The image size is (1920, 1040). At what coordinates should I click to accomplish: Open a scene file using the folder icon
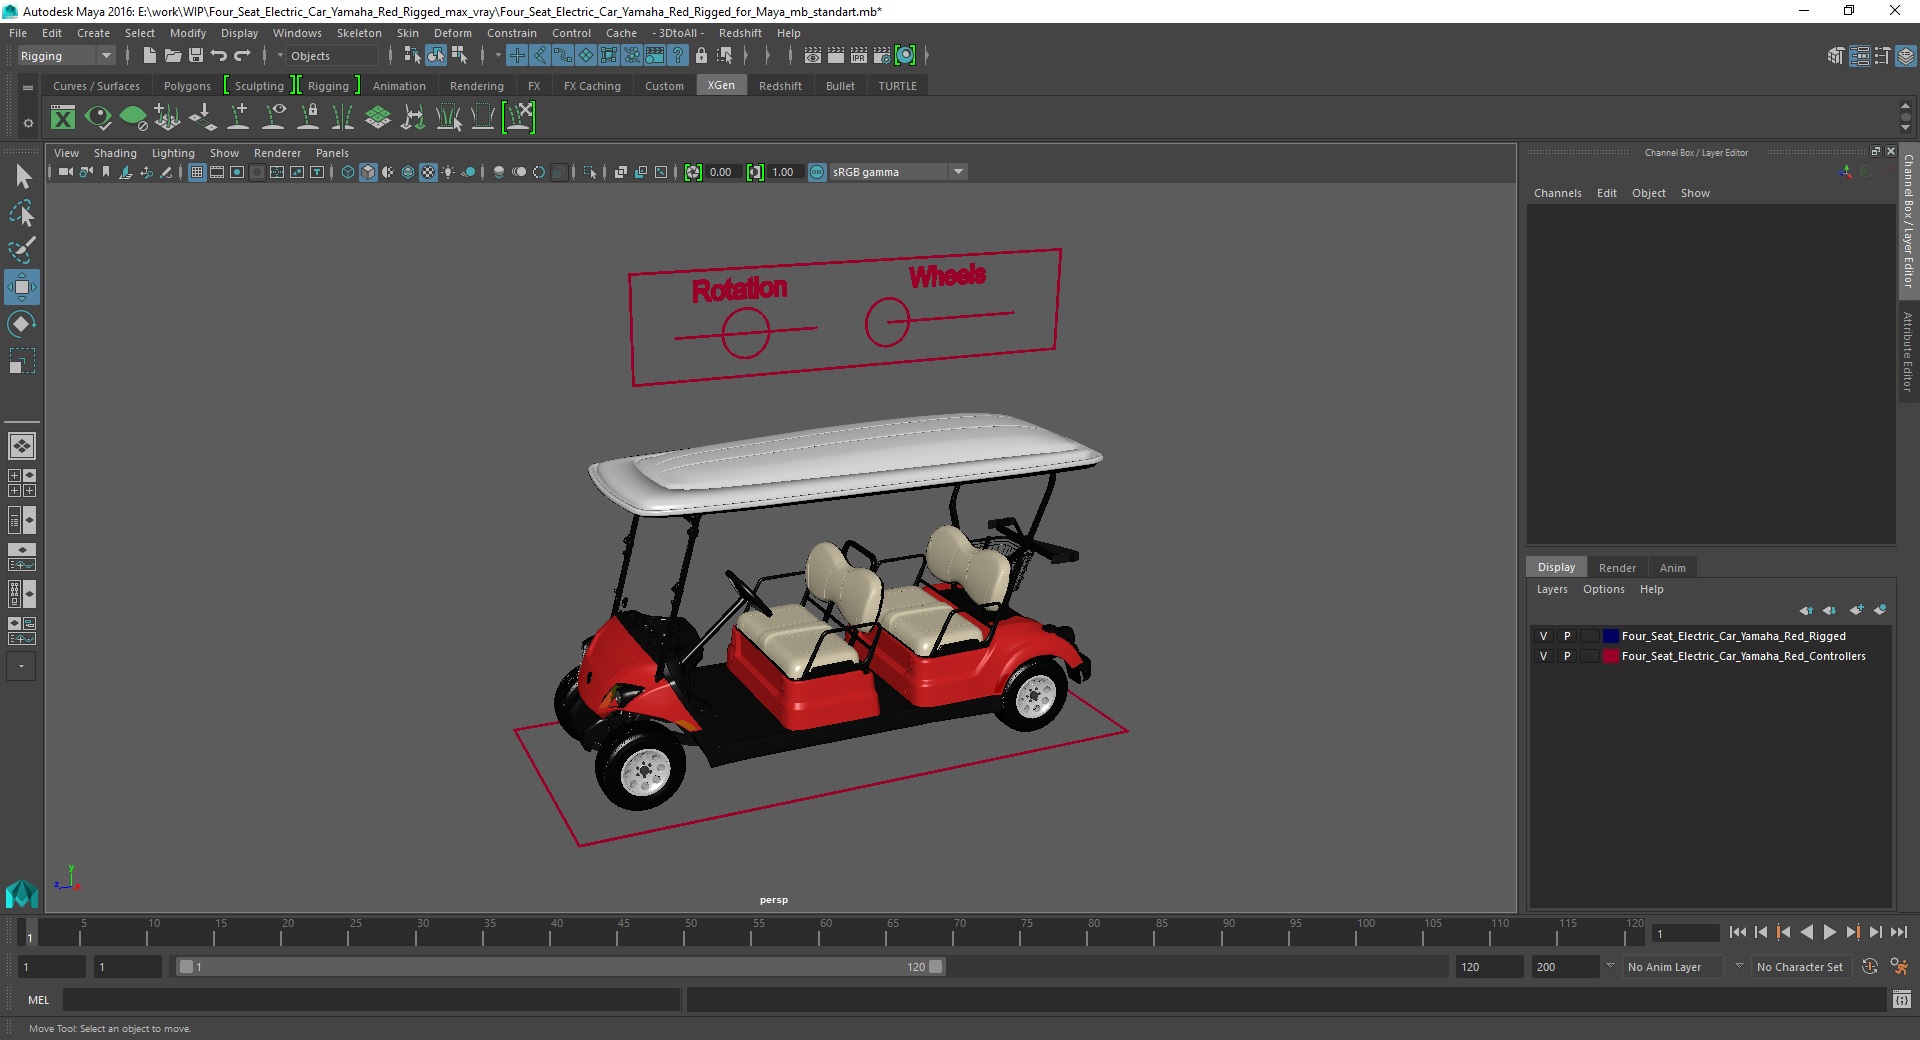click(x=172, y=56)
